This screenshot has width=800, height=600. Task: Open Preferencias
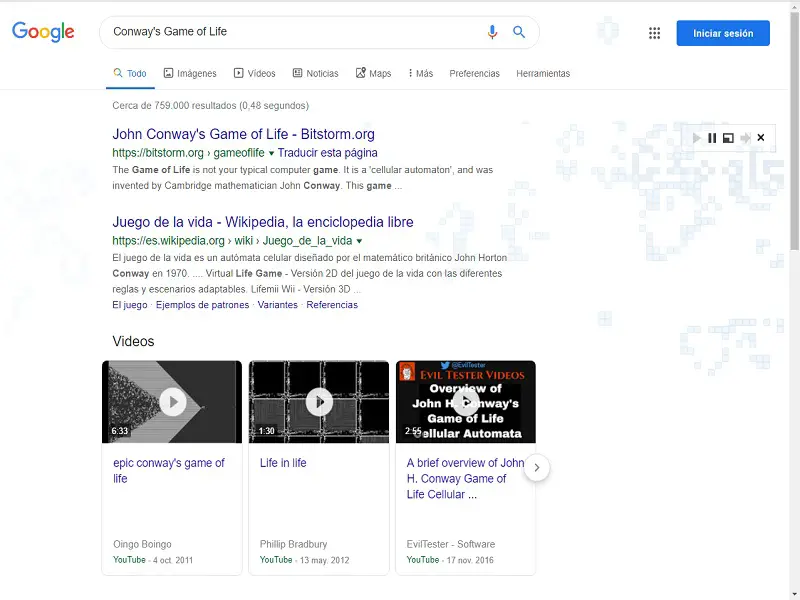pyautogui.click(x=474, y=73)
